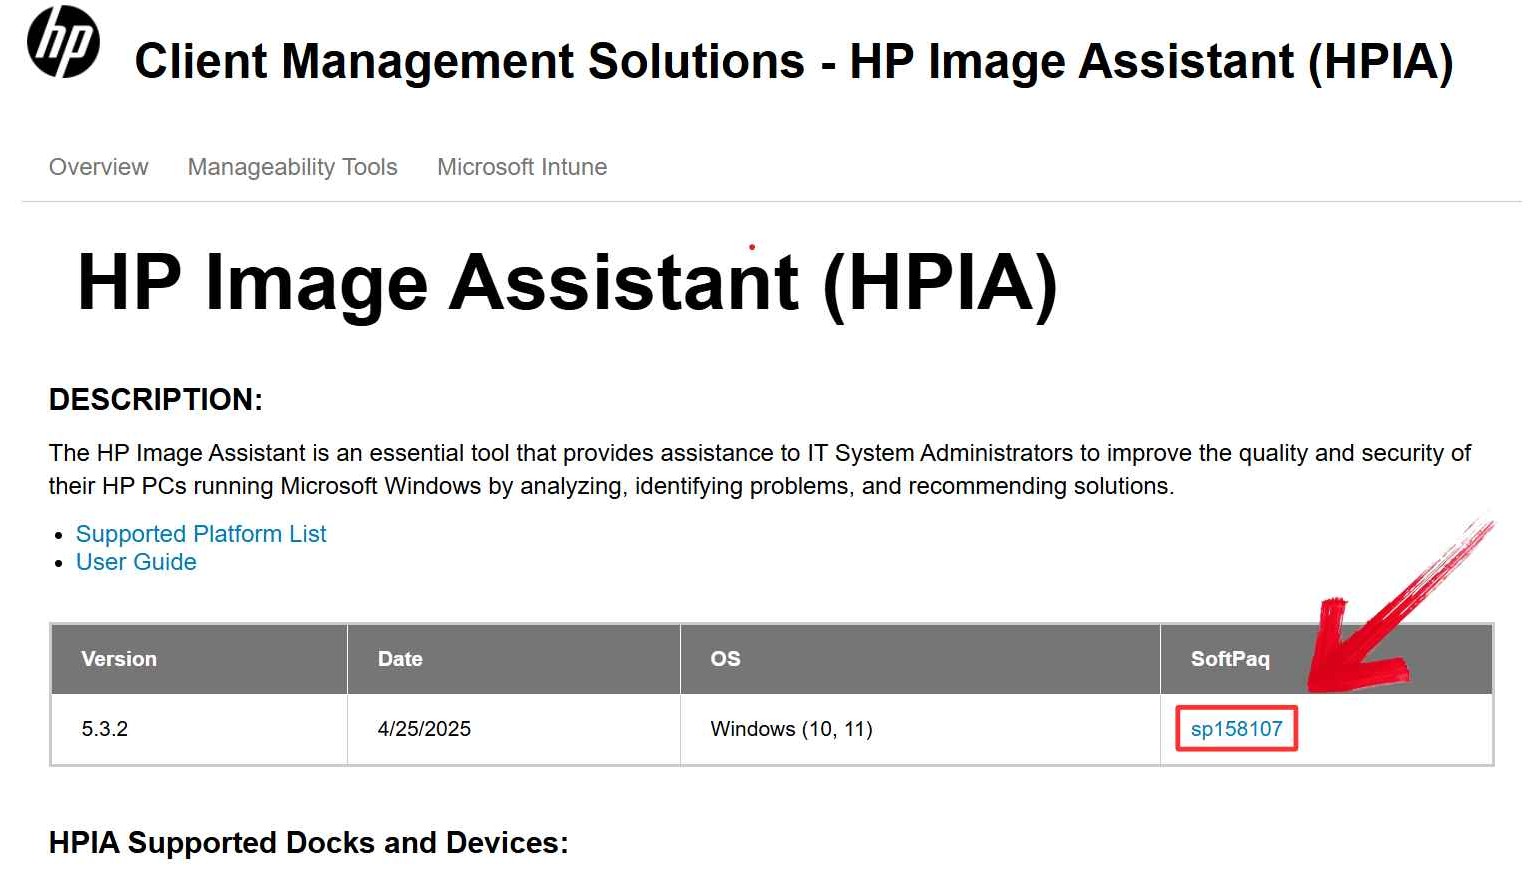Click the DESCRIPTION section heading
Viewport: 1532px width, 870px height.
(155, 399)
